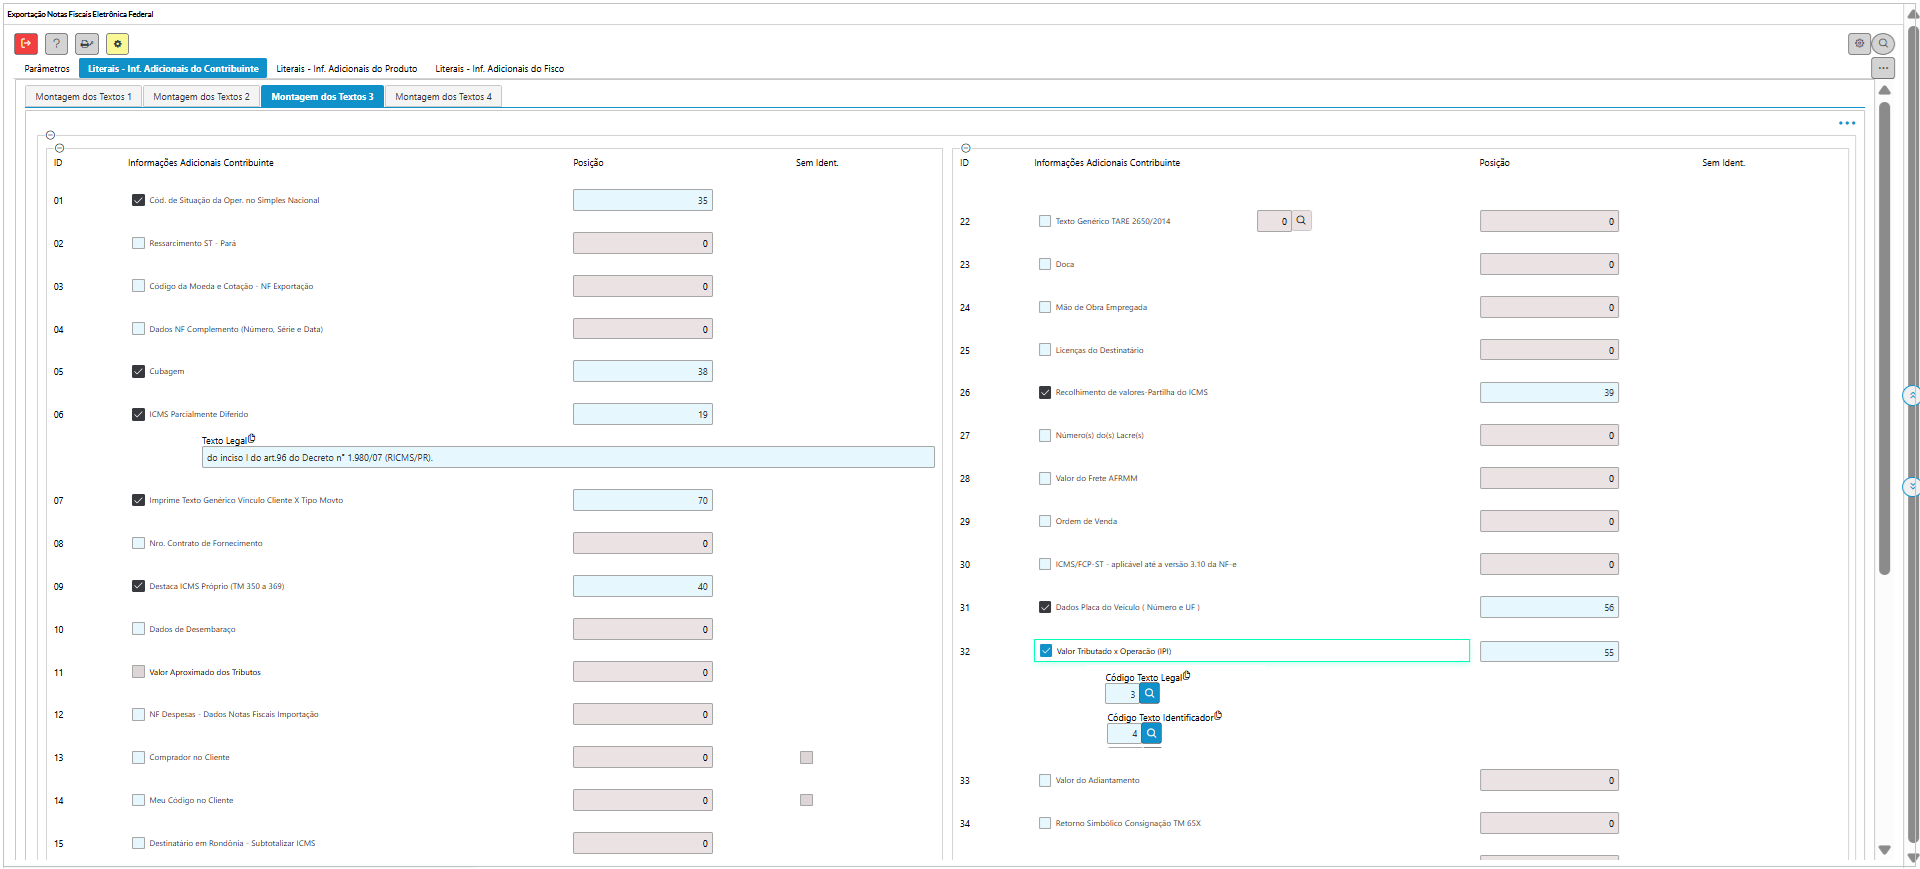1920x869 pixels.
Task: Open the blue three-dots panel options menu
Action: pyautogui.click(x=1846, y=124)
